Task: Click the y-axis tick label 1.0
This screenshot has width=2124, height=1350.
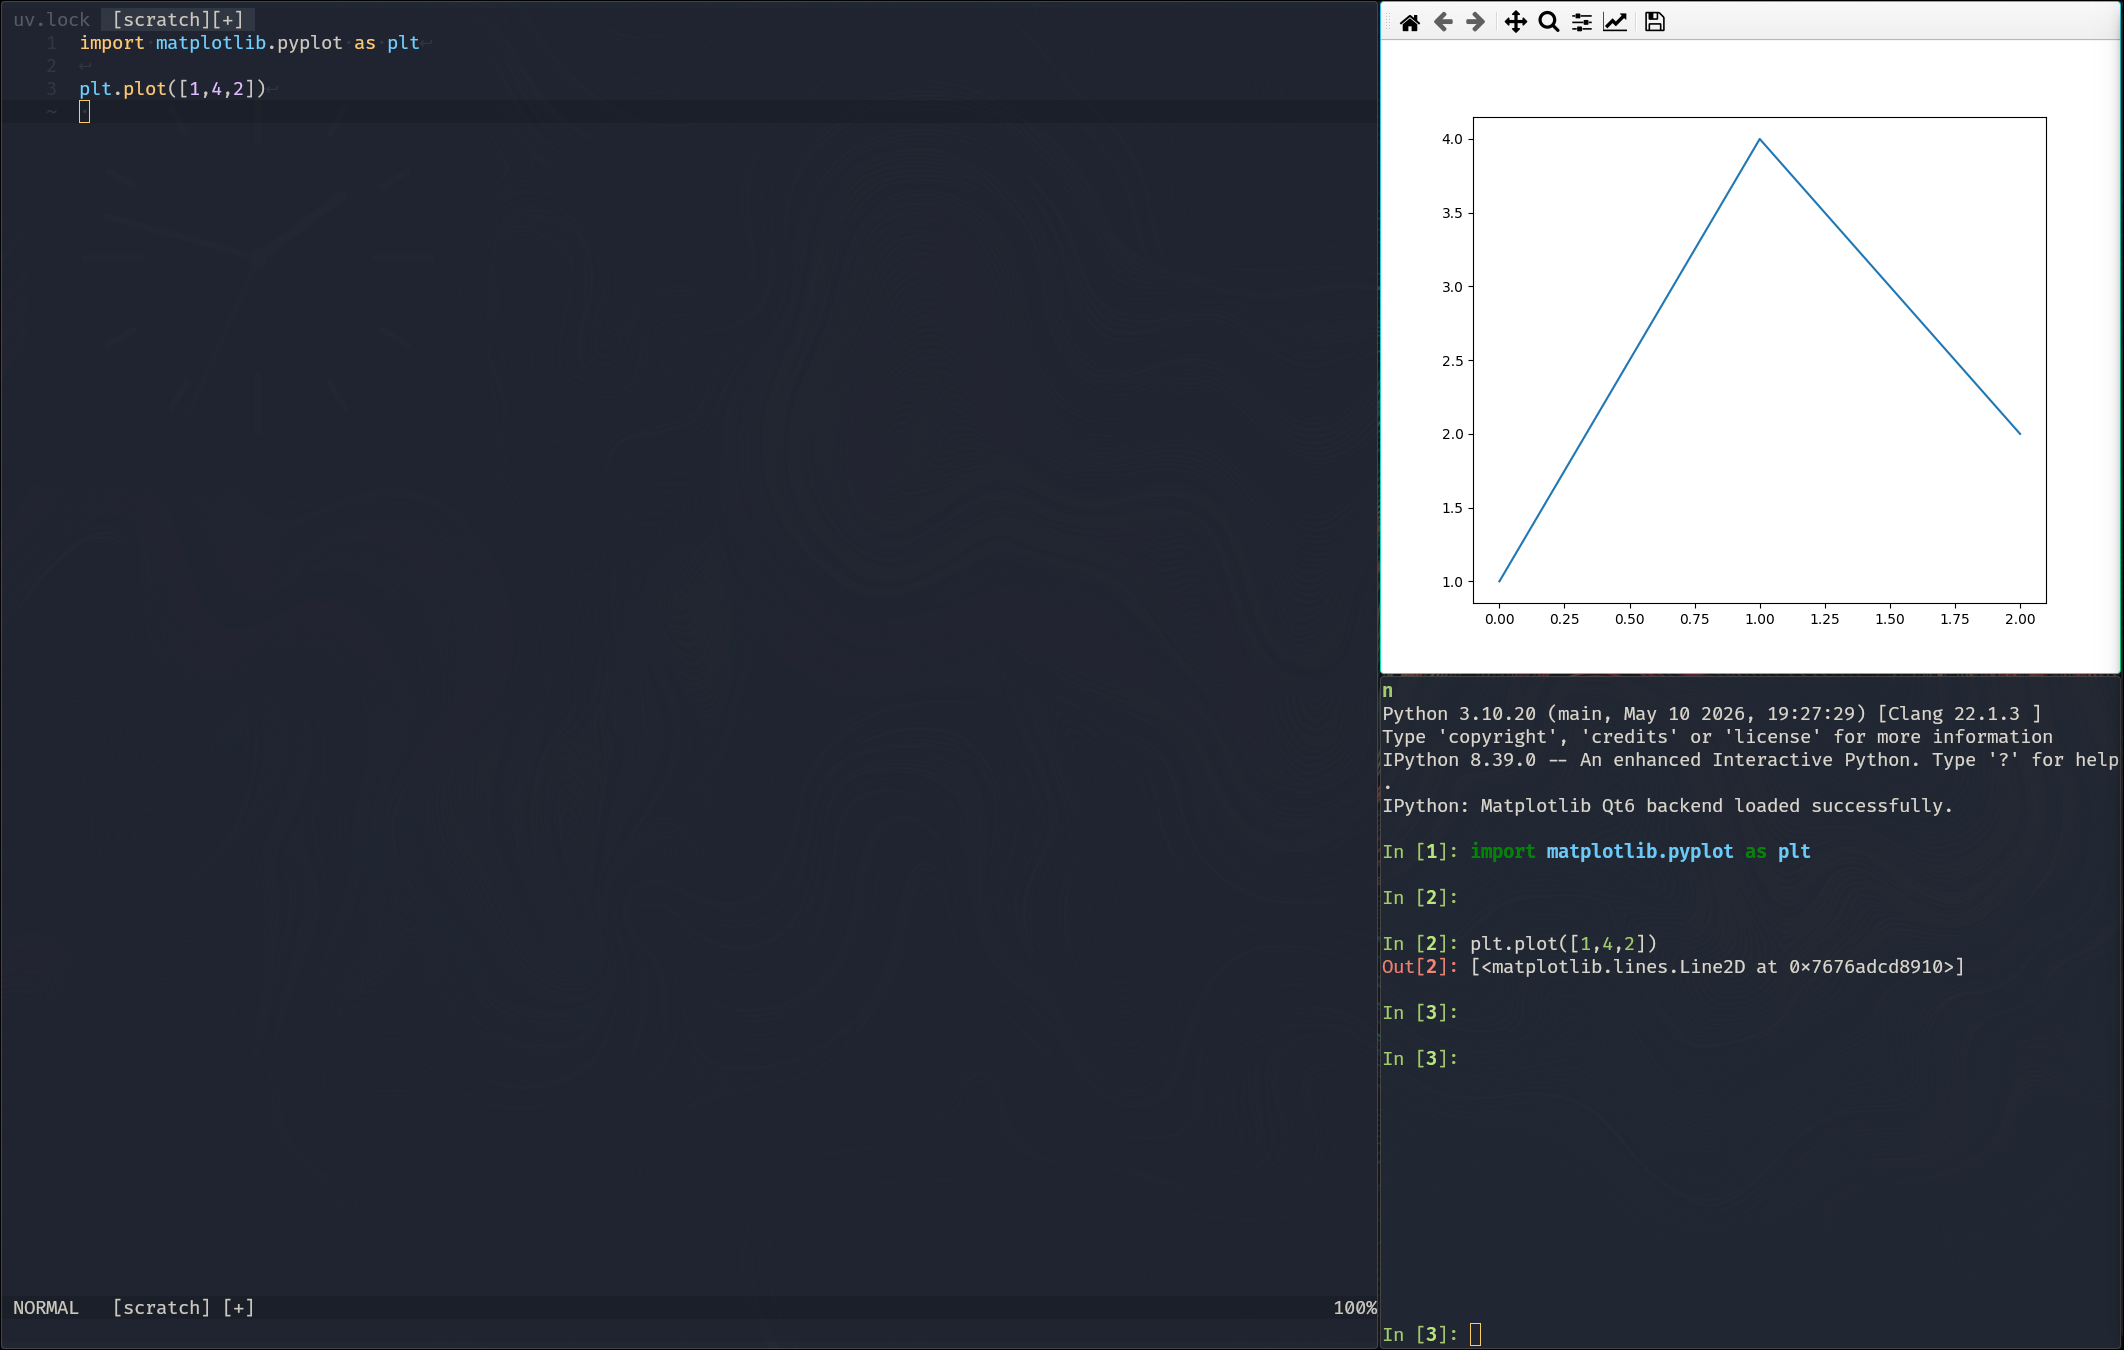Action: tap(1452, 582)
